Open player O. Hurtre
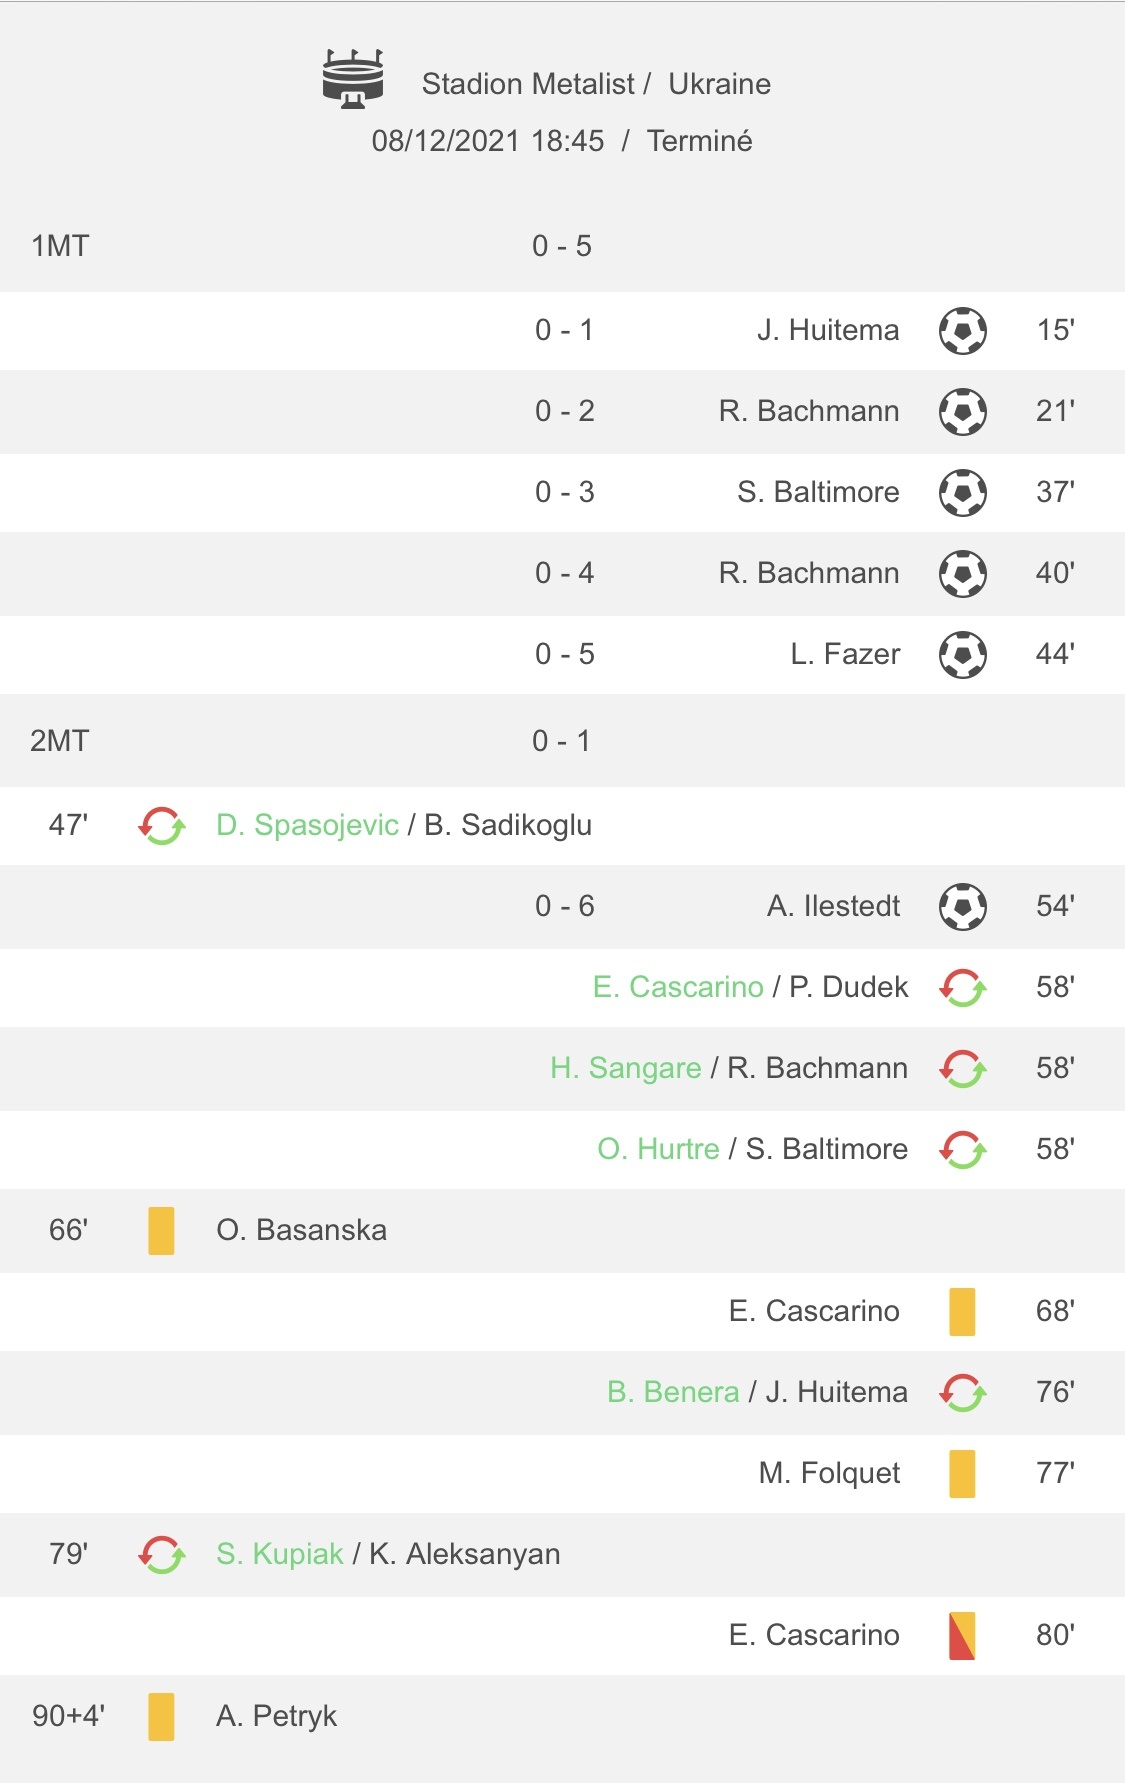This screenshot has width=1125, height=1783. (658, 1149)
